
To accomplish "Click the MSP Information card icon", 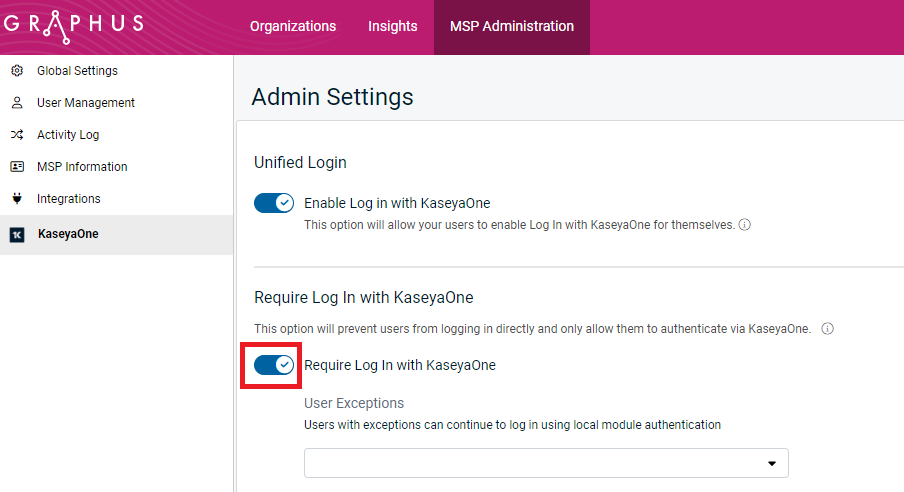I will pyautogui.click(x=17, y=167).
